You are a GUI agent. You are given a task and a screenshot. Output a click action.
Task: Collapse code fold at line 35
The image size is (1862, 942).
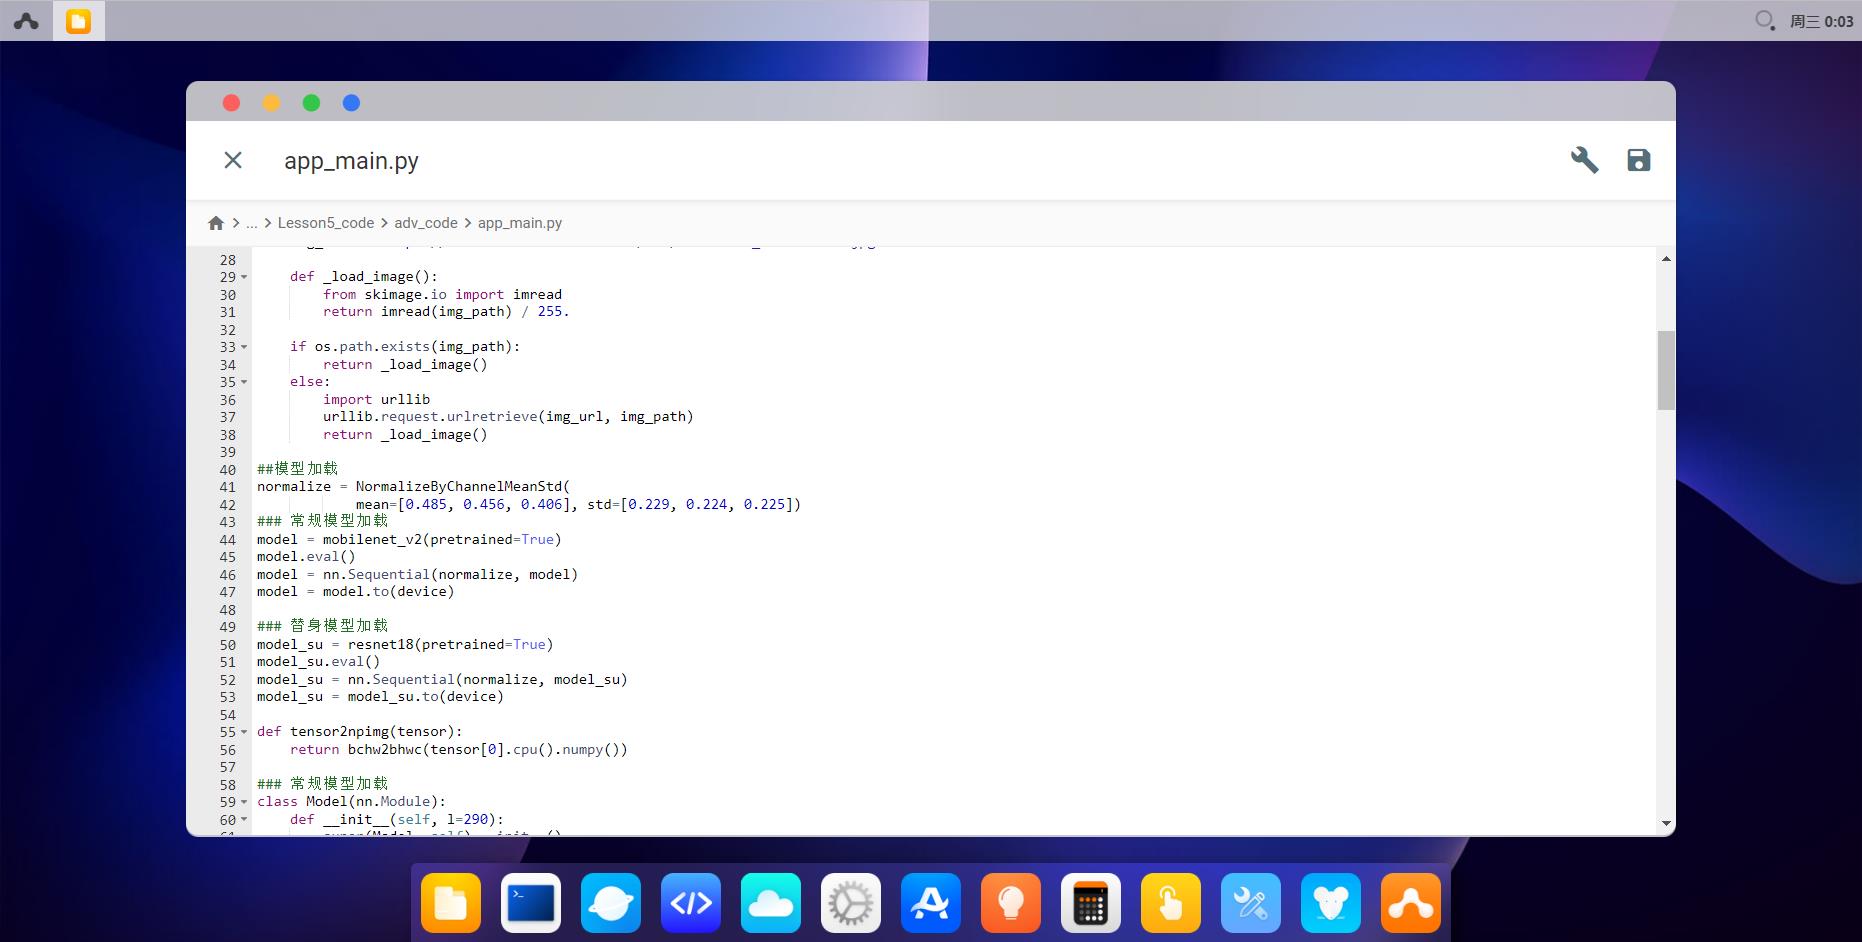pos(244,382)
